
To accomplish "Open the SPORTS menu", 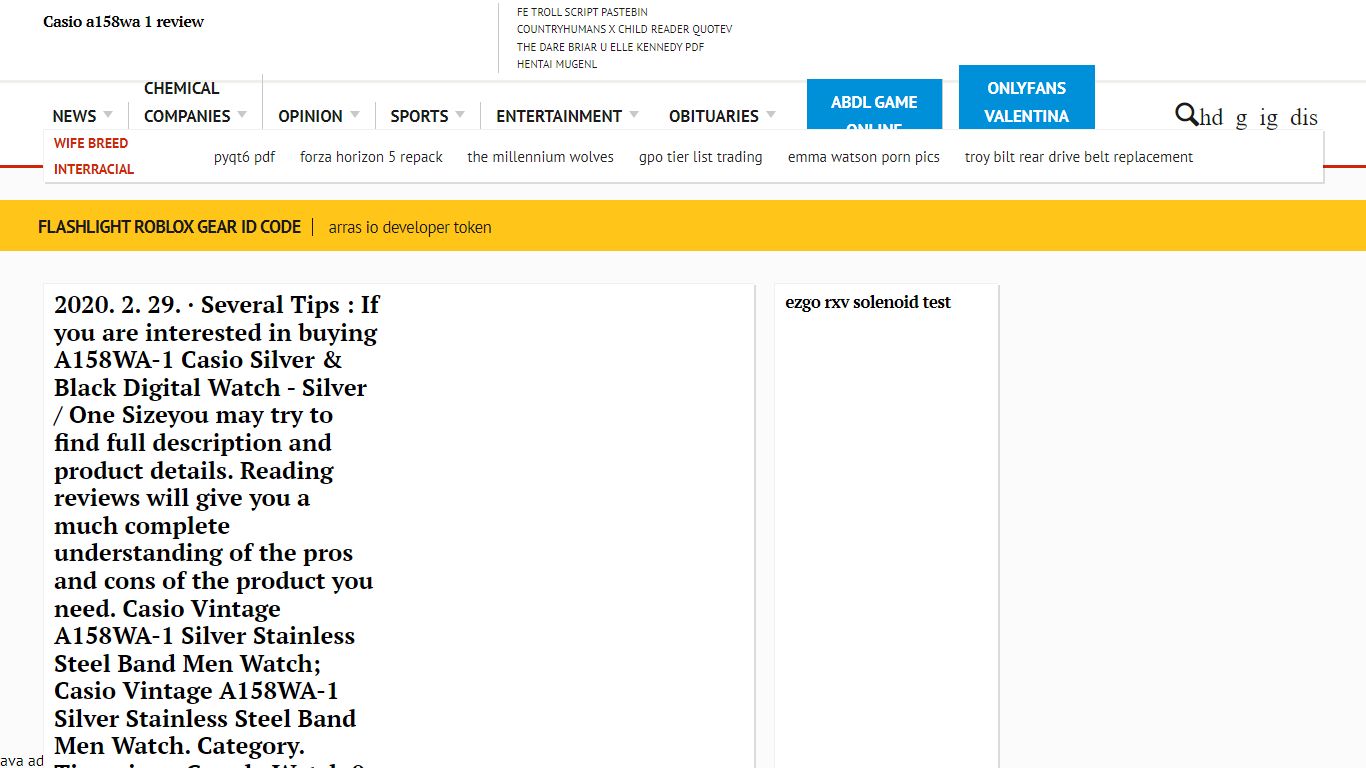I will point(419,116).
